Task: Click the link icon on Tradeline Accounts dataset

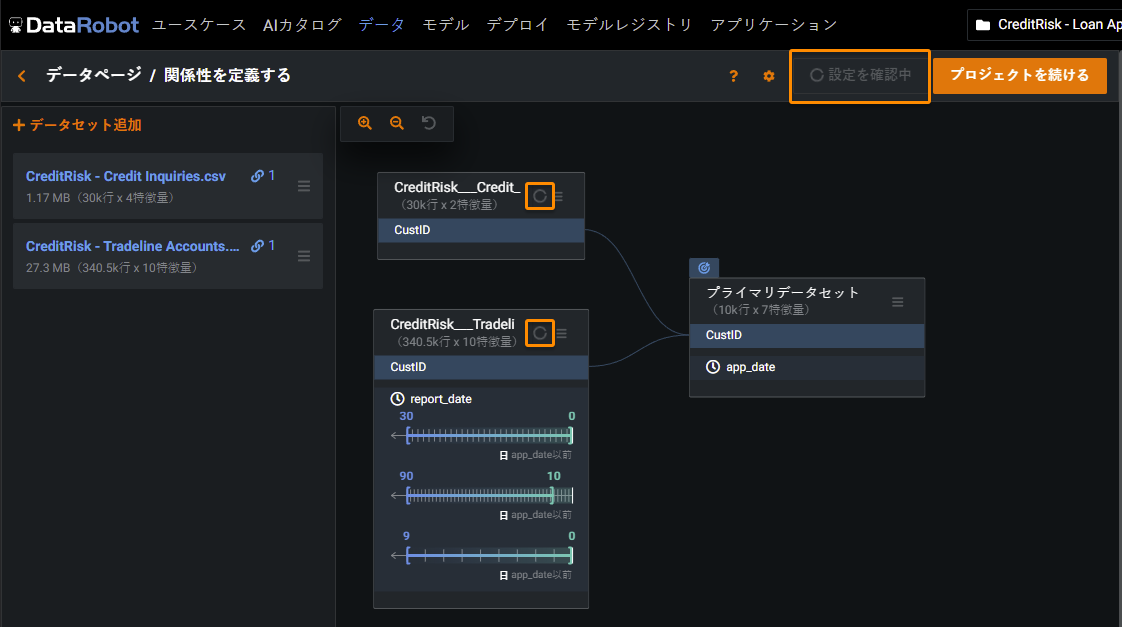Action: pos(258,246)
